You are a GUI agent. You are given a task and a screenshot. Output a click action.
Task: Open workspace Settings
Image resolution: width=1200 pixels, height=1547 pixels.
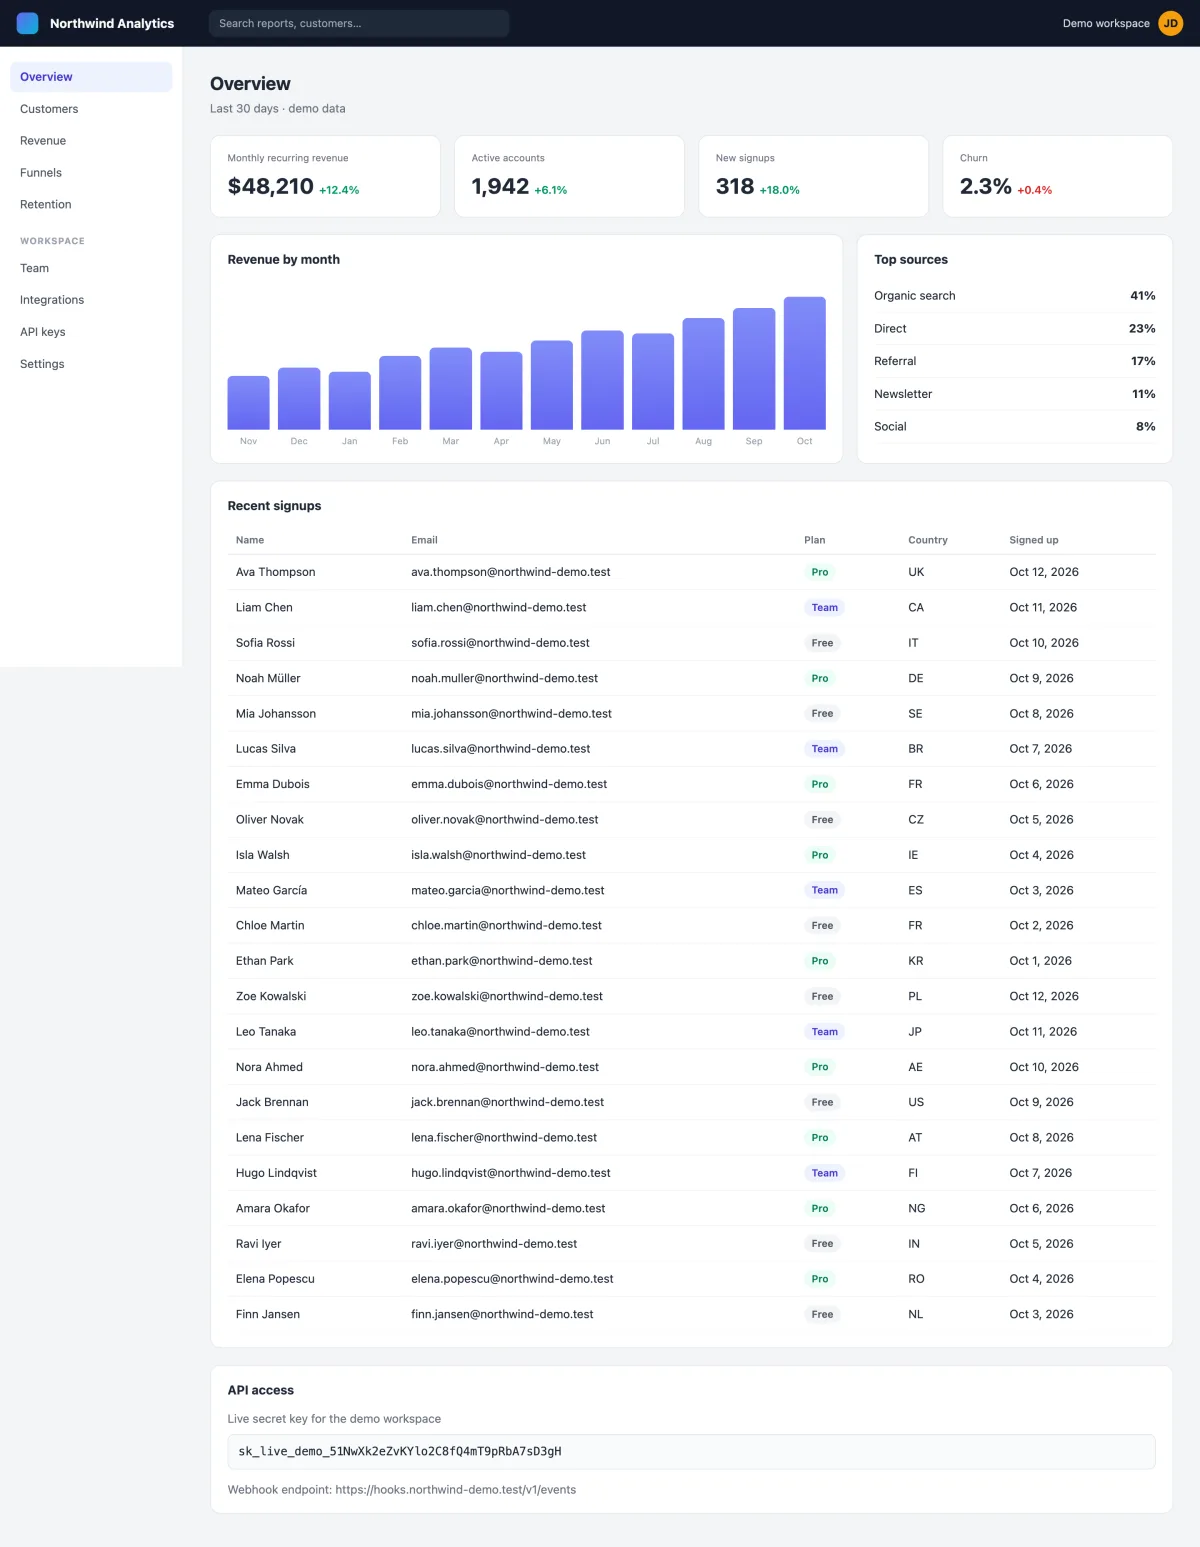[91, 364]
